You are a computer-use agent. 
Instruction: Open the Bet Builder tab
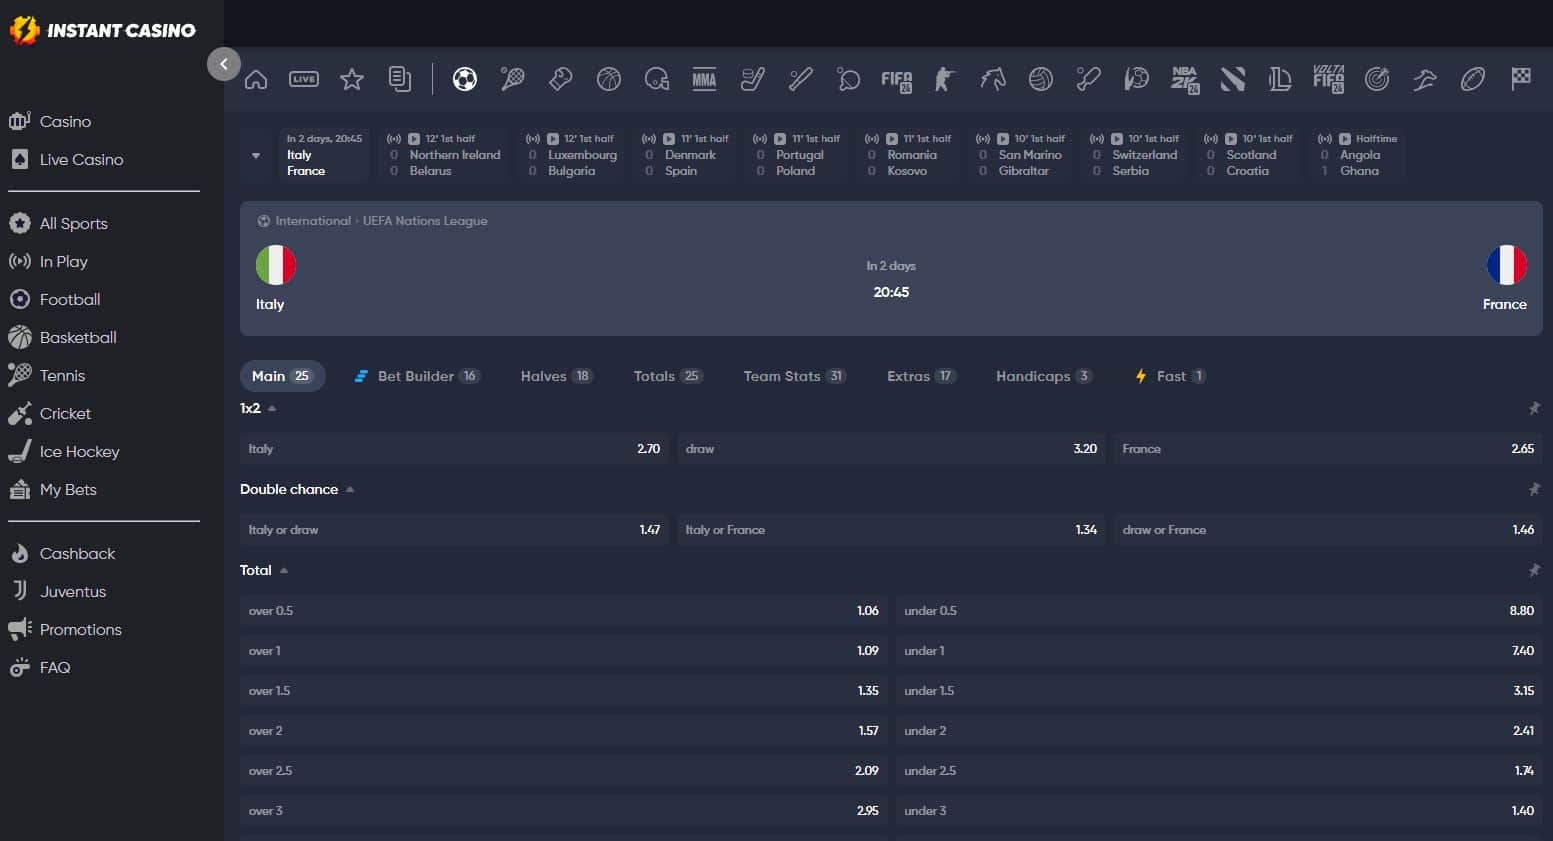pos(417,376)
